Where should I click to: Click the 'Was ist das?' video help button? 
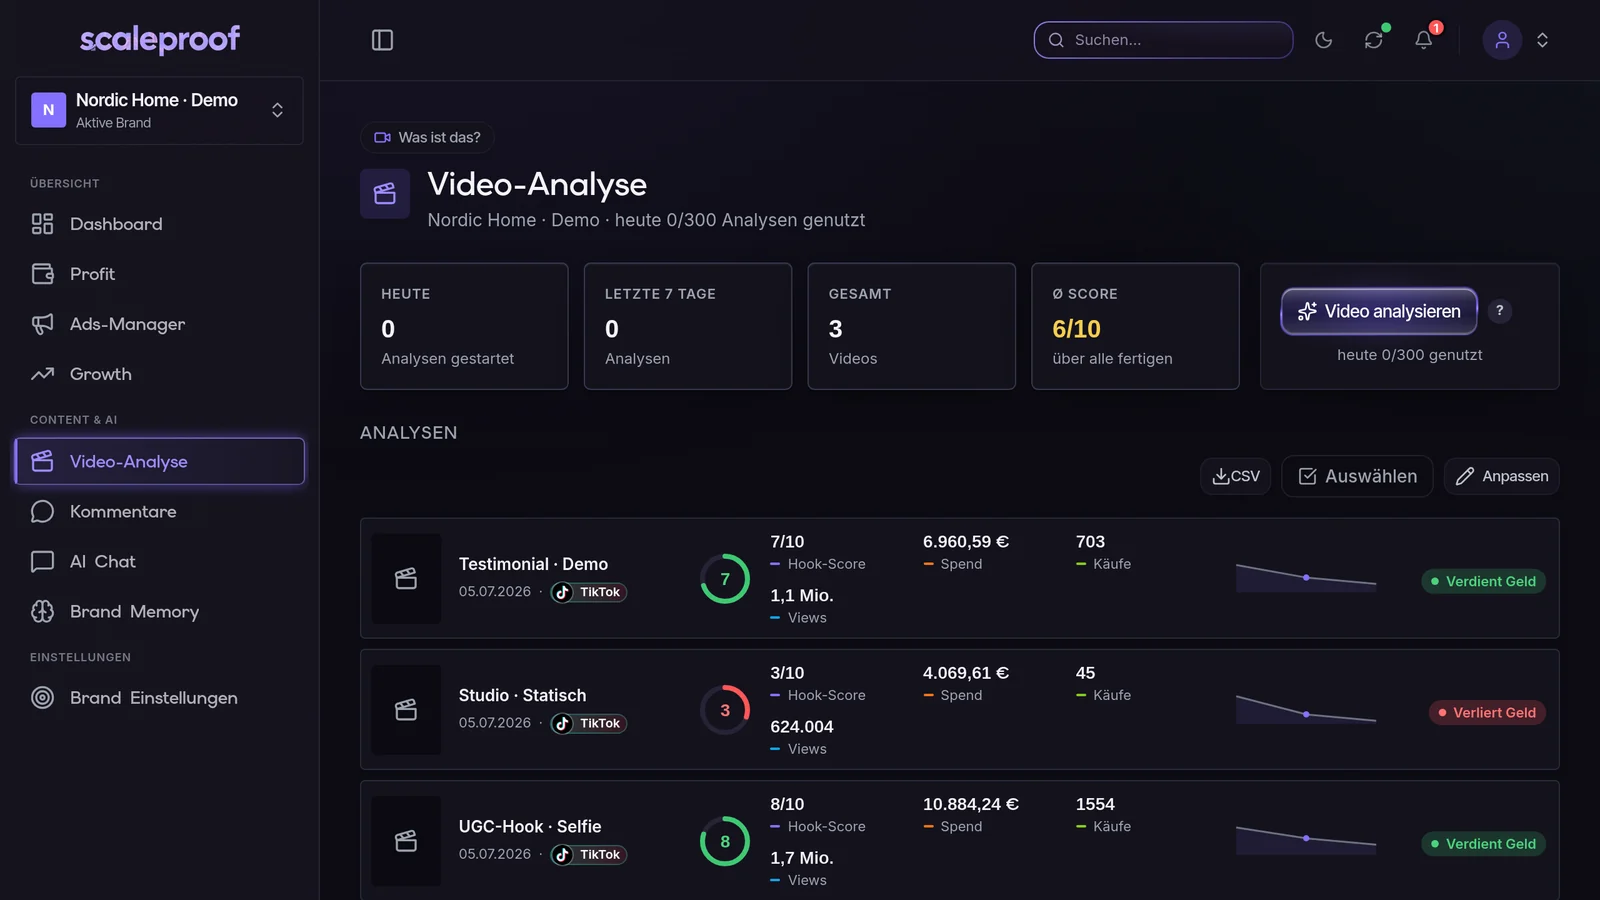tap(427, 137)
